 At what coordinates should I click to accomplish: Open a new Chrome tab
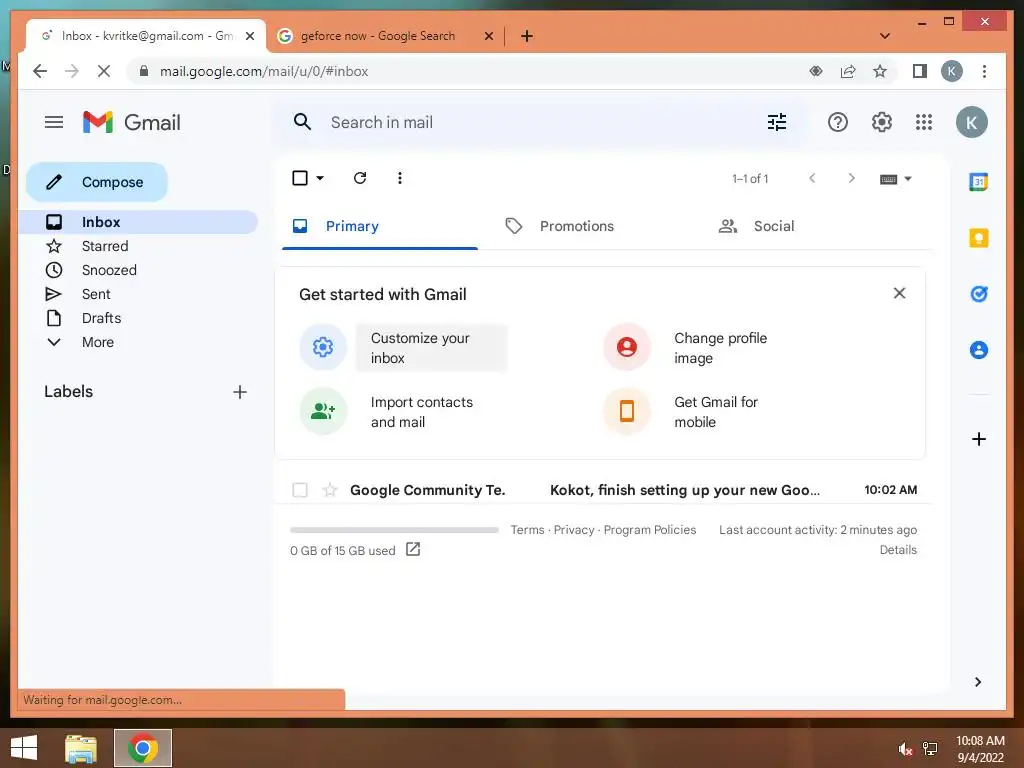coord(526,36)
